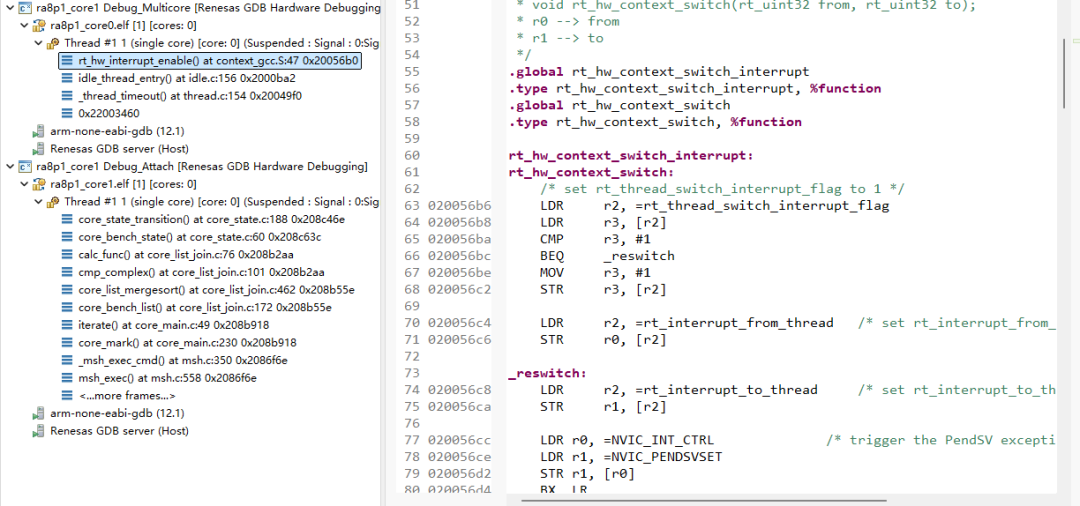Collapse ra8p1_core1.elf process node
Image resolution: width=1080 pixels, height=506 pixels.
(24, 185)
